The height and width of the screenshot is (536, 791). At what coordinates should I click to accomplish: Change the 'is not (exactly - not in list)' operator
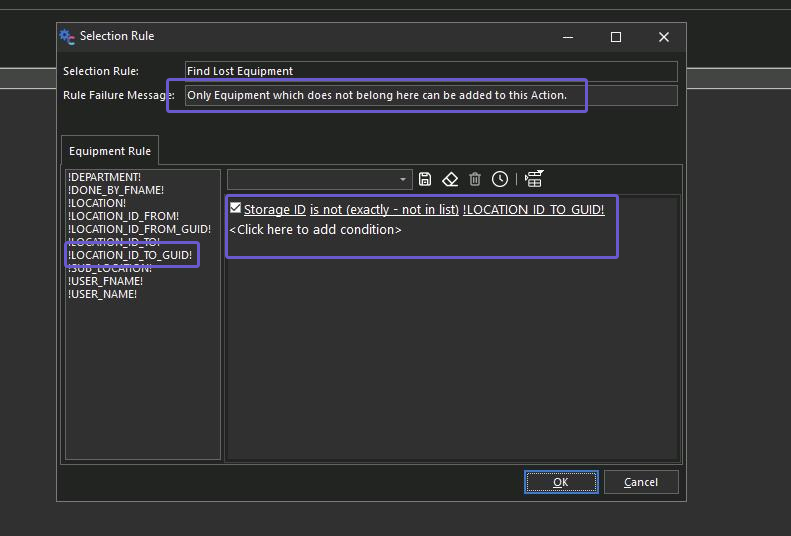pyautogui.click(x=384, y=210)
